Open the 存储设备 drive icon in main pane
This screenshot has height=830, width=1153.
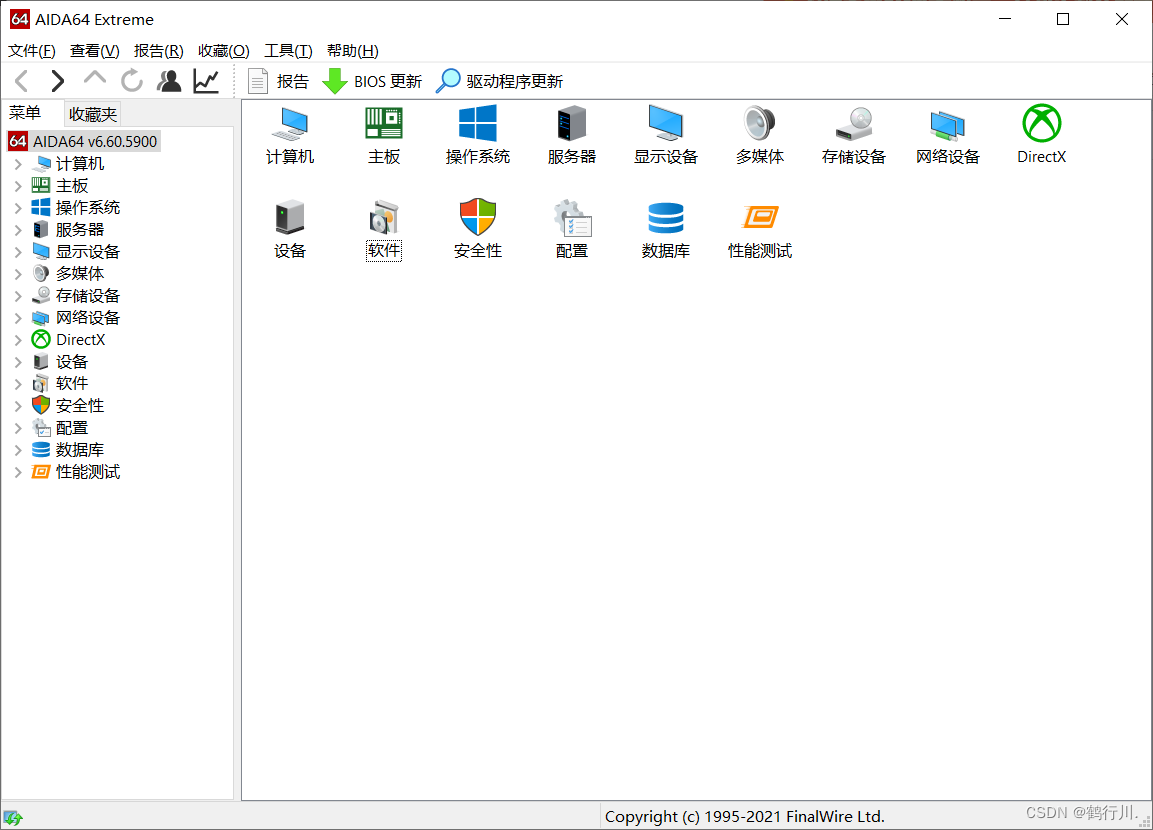(854, 135)
